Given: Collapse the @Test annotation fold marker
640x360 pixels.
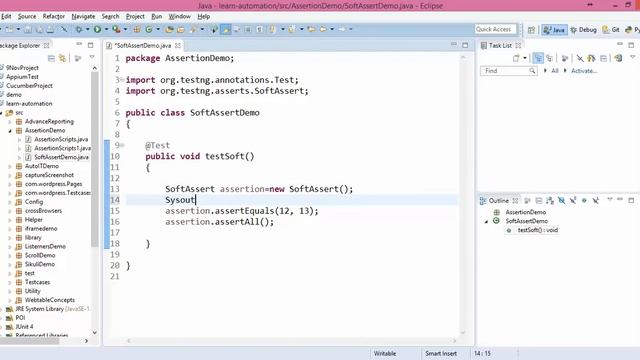Looking at the screenshot, I should (122, 145).
